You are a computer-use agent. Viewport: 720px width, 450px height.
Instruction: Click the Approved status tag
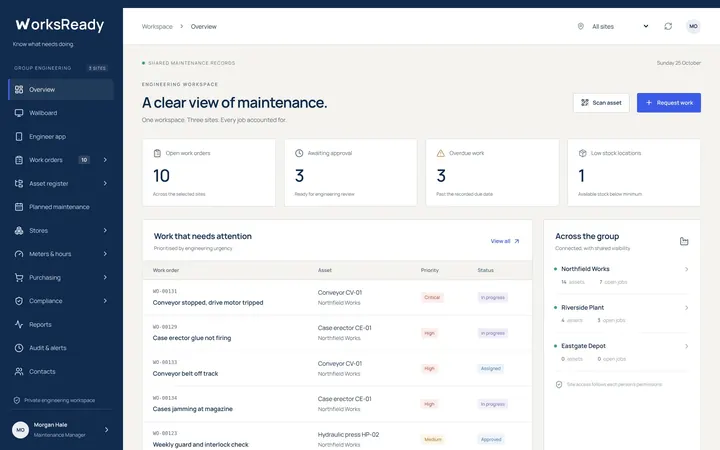coord(491,439)
